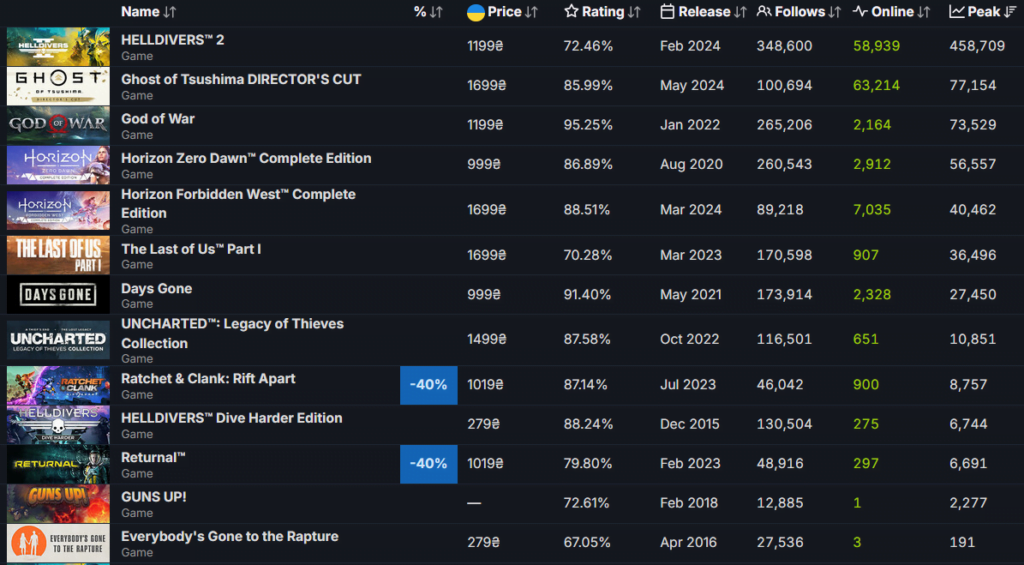Viewport: 1024px width, 565px height.
Task: Open the GUNS UP! game link
Action: pyautogui.click(x=154, y=497)
